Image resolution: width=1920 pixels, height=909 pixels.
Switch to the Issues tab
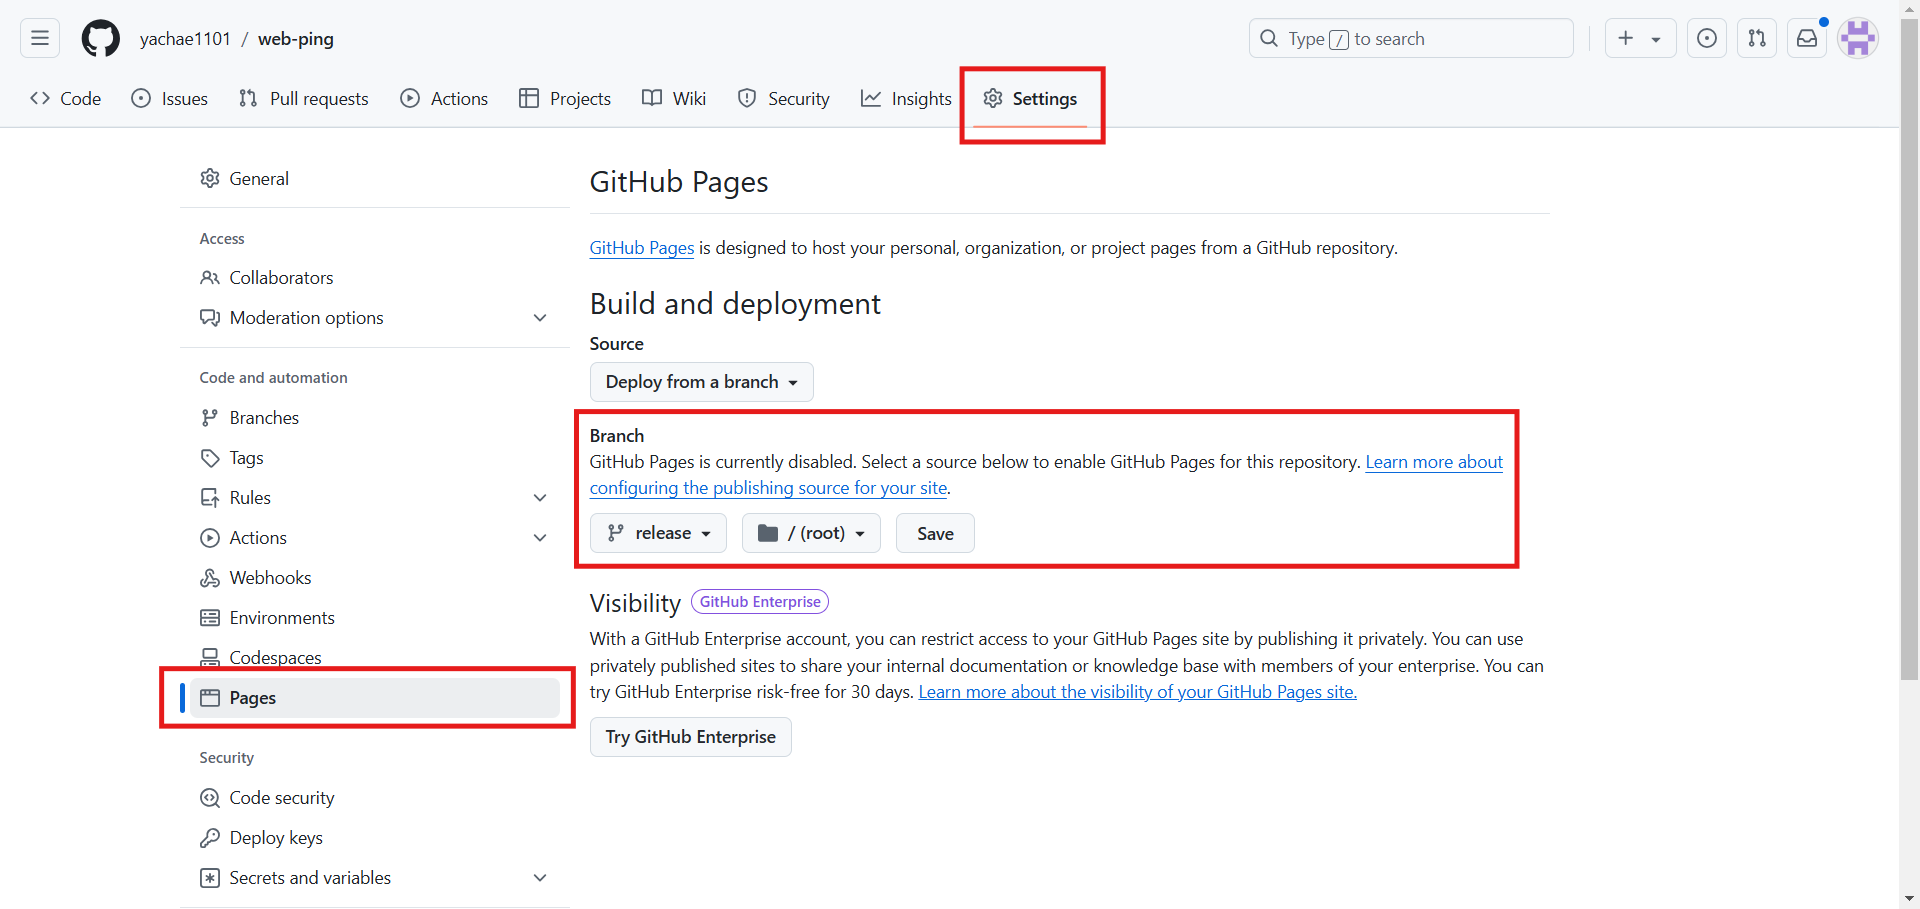pos(170,98)
